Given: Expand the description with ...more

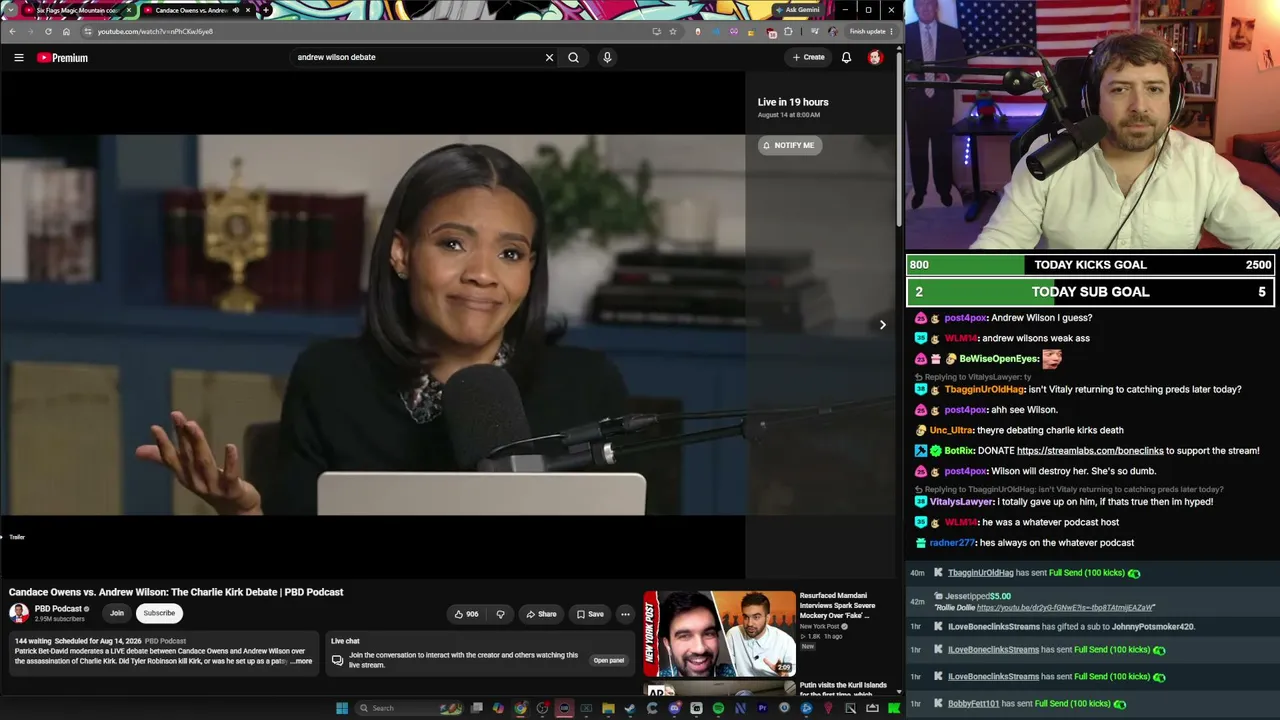Looking at the screenshot, I should [x=301, y=661].
